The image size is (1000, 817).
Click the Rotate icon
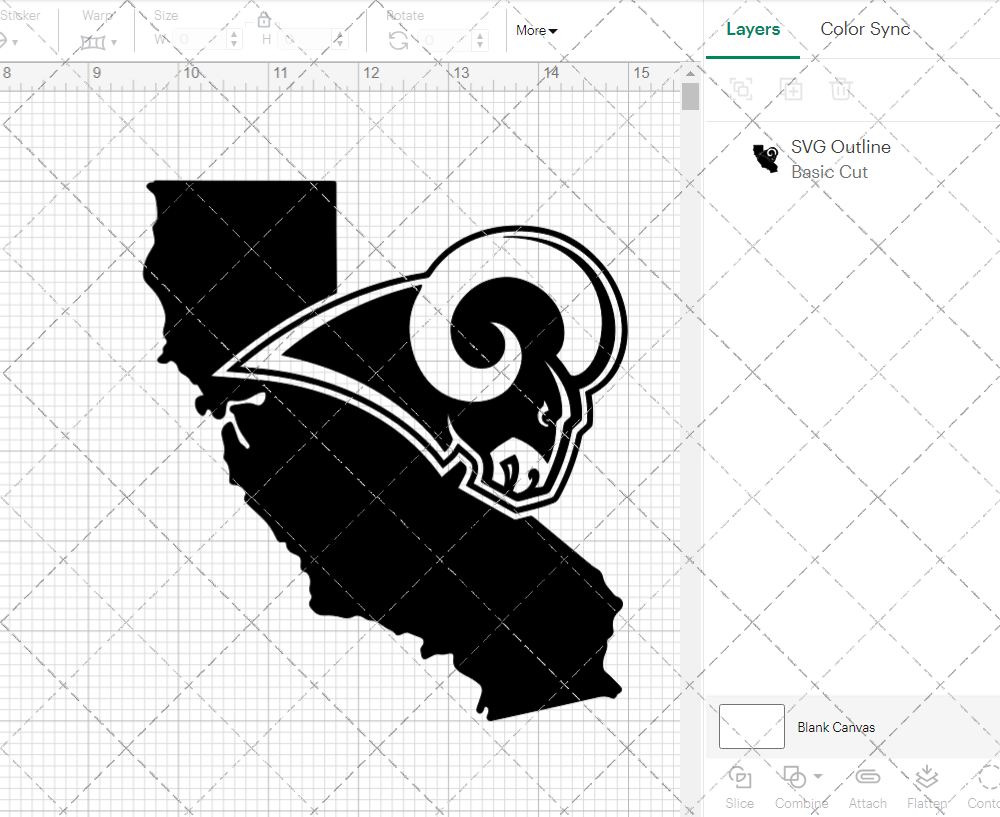399,41
